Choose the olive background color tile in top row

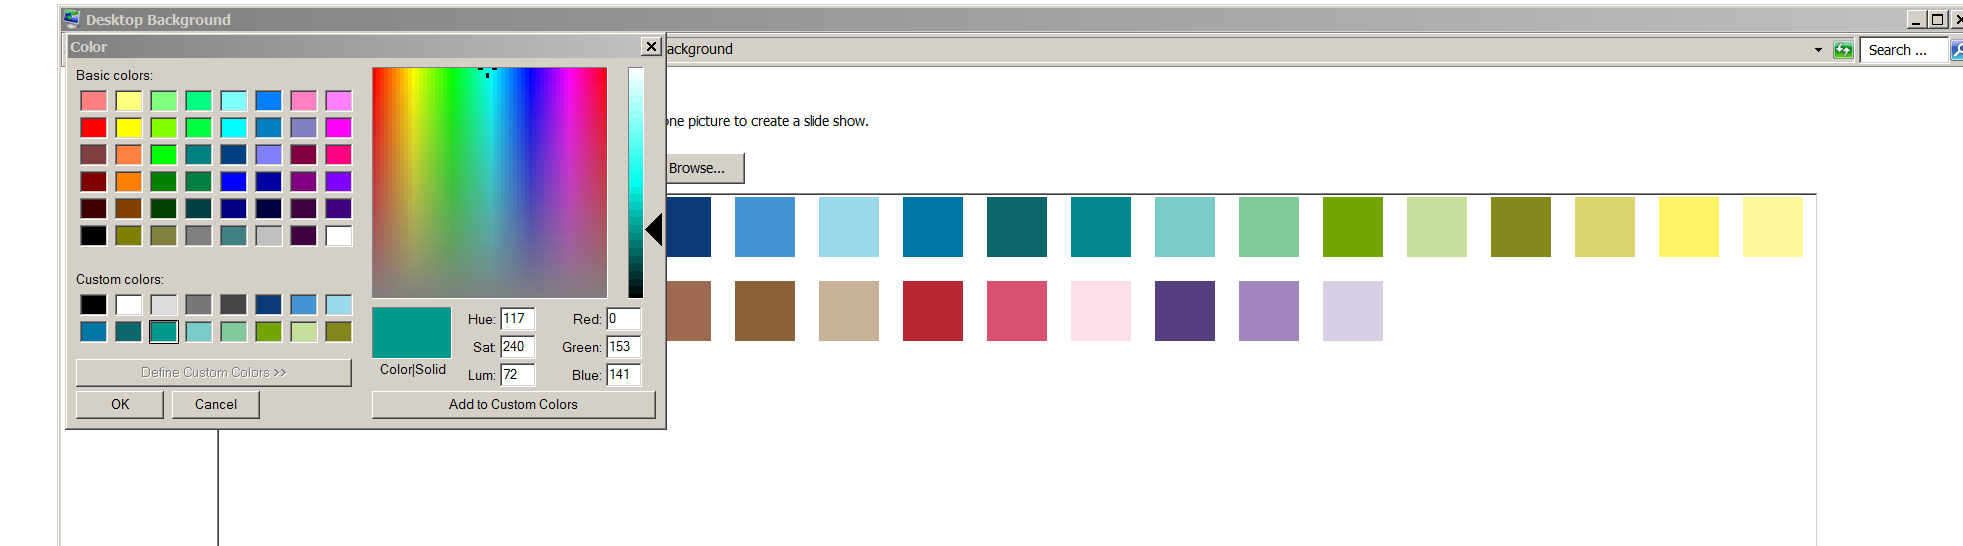point(1520,227)
